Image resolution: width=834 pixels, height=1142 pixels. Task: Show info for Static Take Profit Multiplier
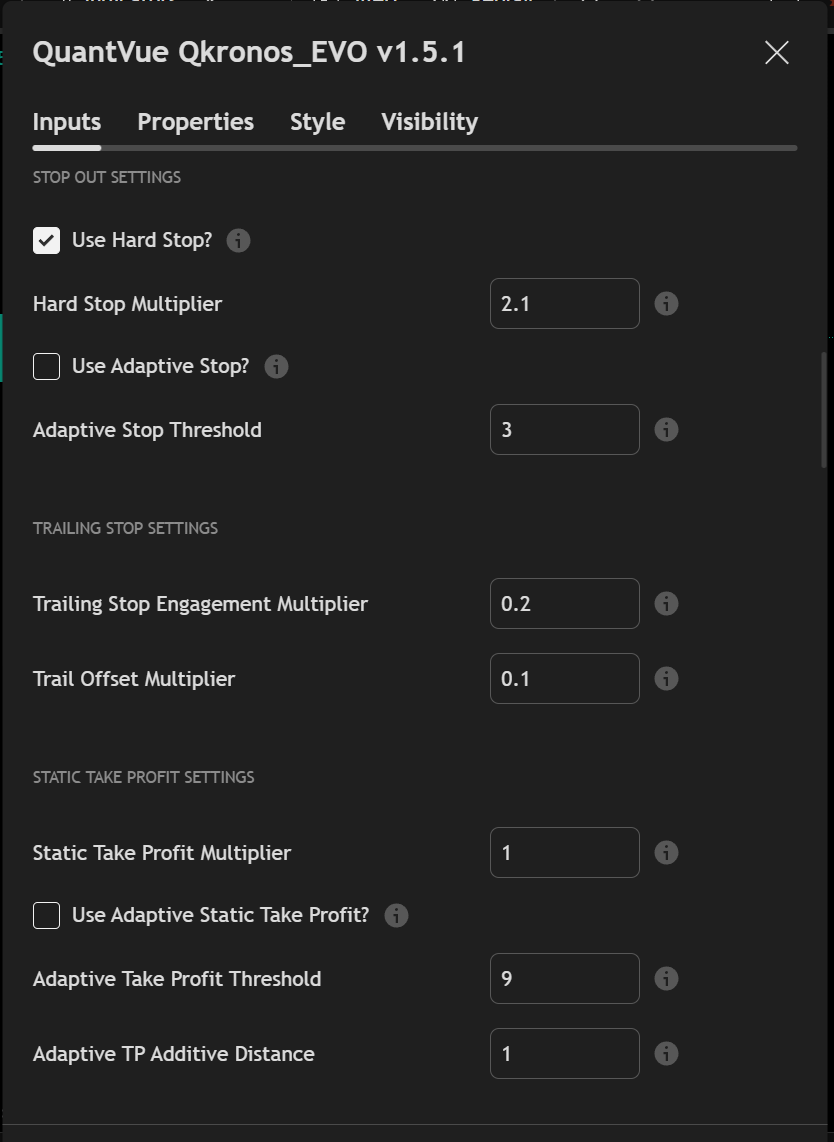(x=666, y=853)
